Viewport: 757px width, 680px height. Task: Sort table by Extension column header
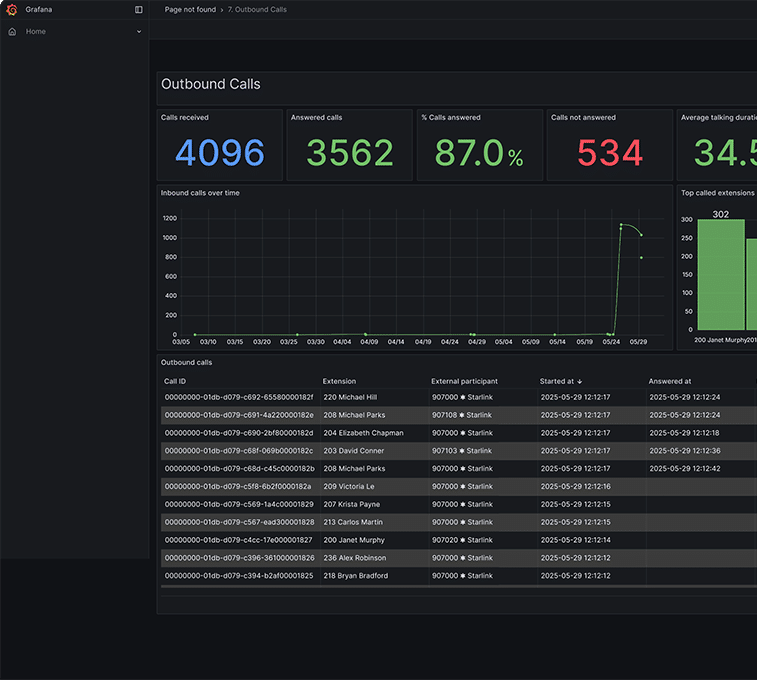pyautogui.click(x=339, y=381)
